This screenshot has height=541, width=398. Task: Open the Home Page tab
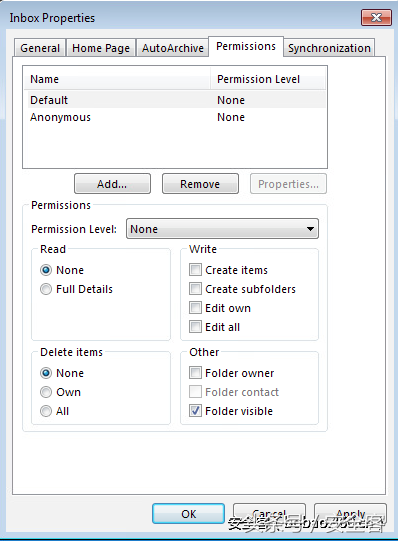pos(101,48)
